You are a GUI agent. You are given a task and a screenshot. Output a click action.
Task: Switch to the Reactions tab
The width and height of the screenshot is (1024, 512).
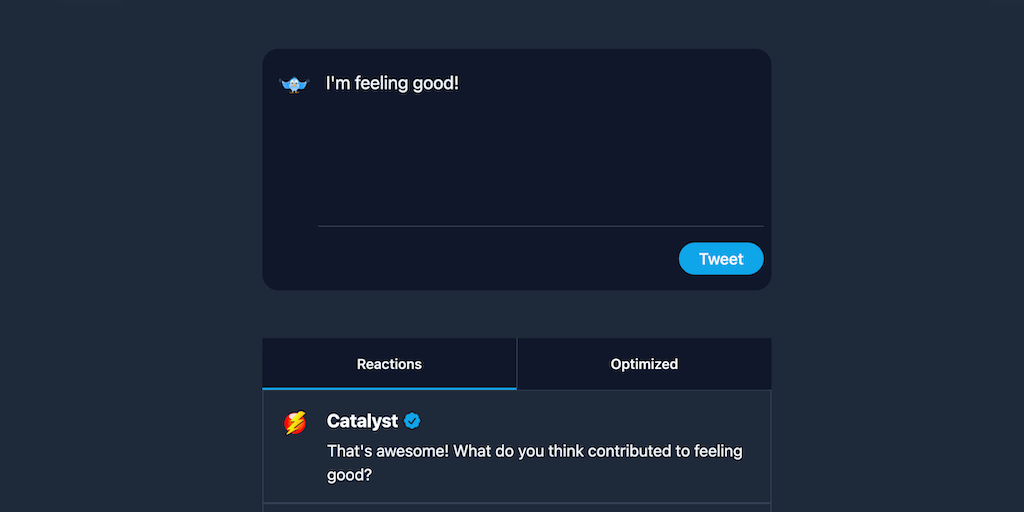(x=389, y=364)
